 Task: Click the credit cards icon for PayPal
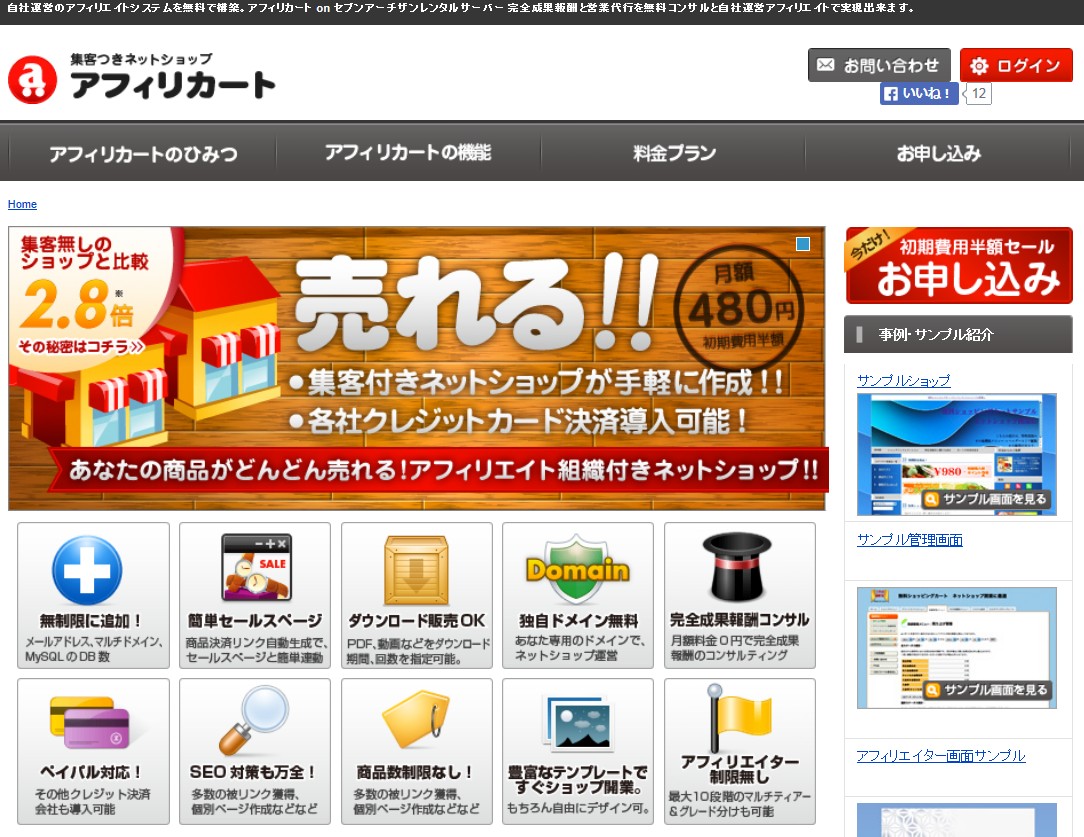[90, 722]
